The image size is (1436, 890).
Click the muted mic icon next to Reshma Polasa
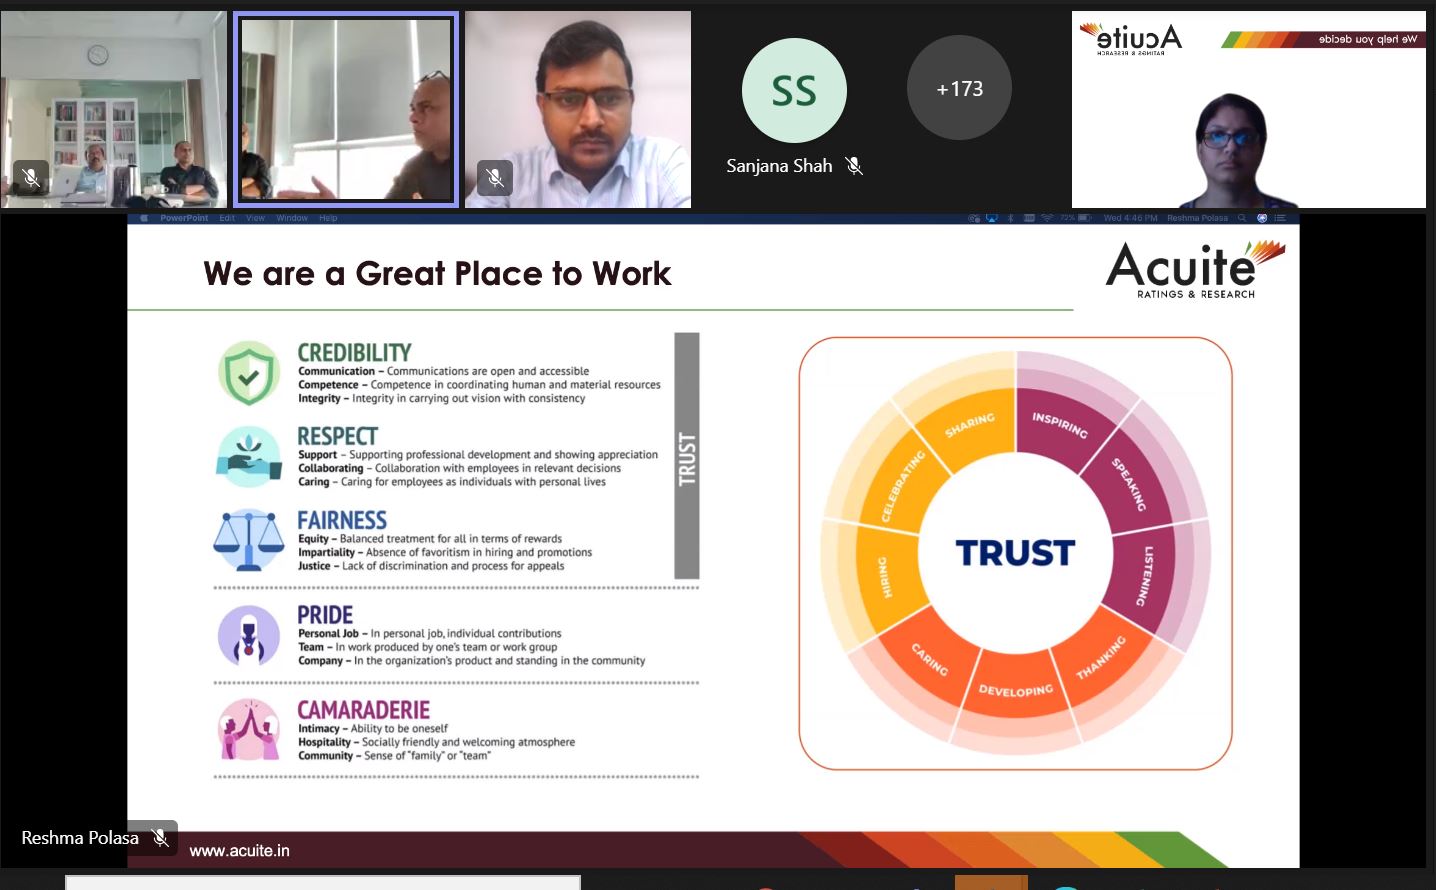click(x=160, y=837)
